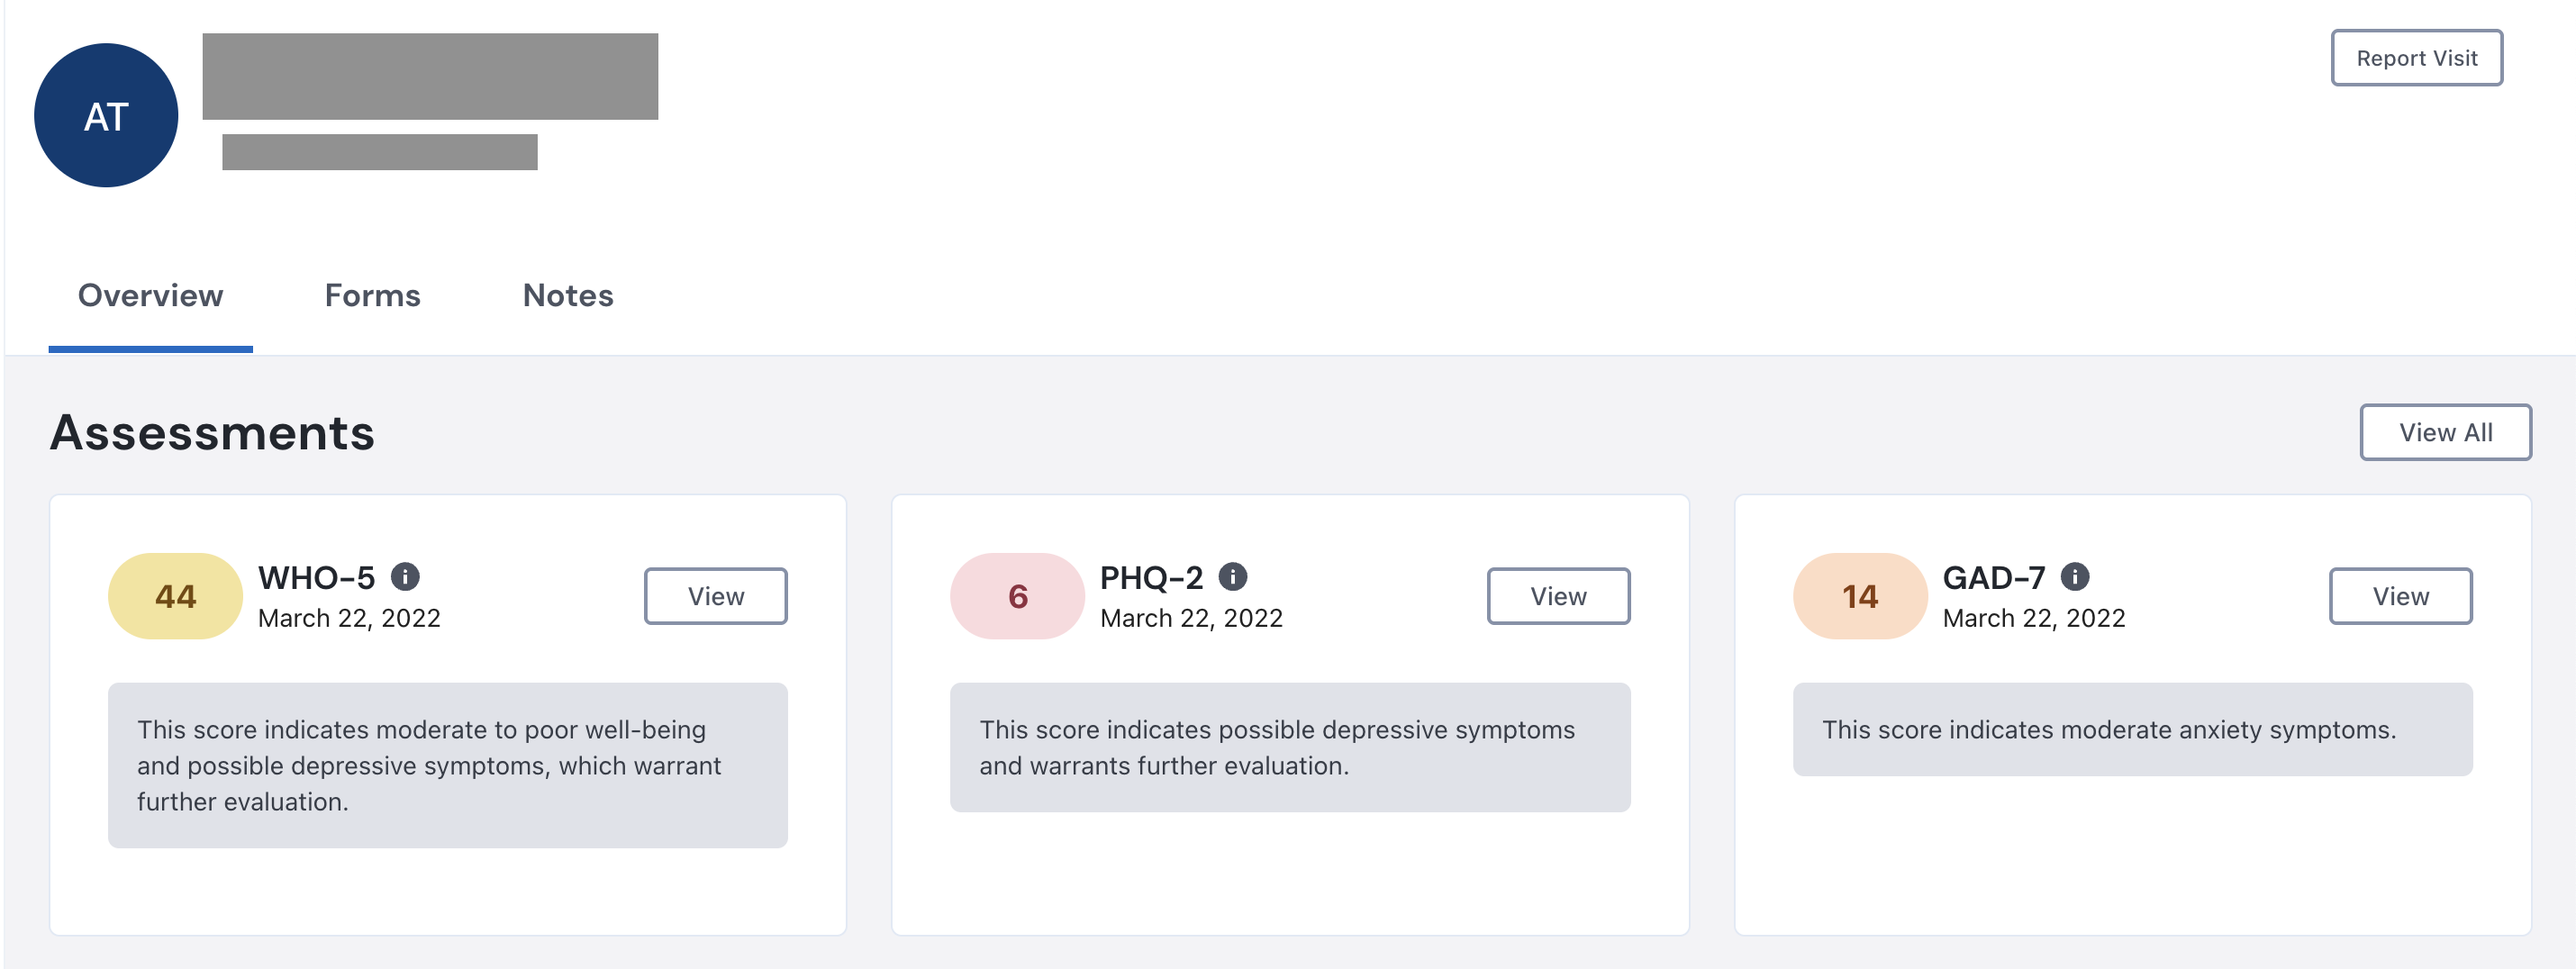Viewport: 2576px width, 969px height.
Task: Click the yellow WHO-5 score badge 44
Action: coord(175,597)
